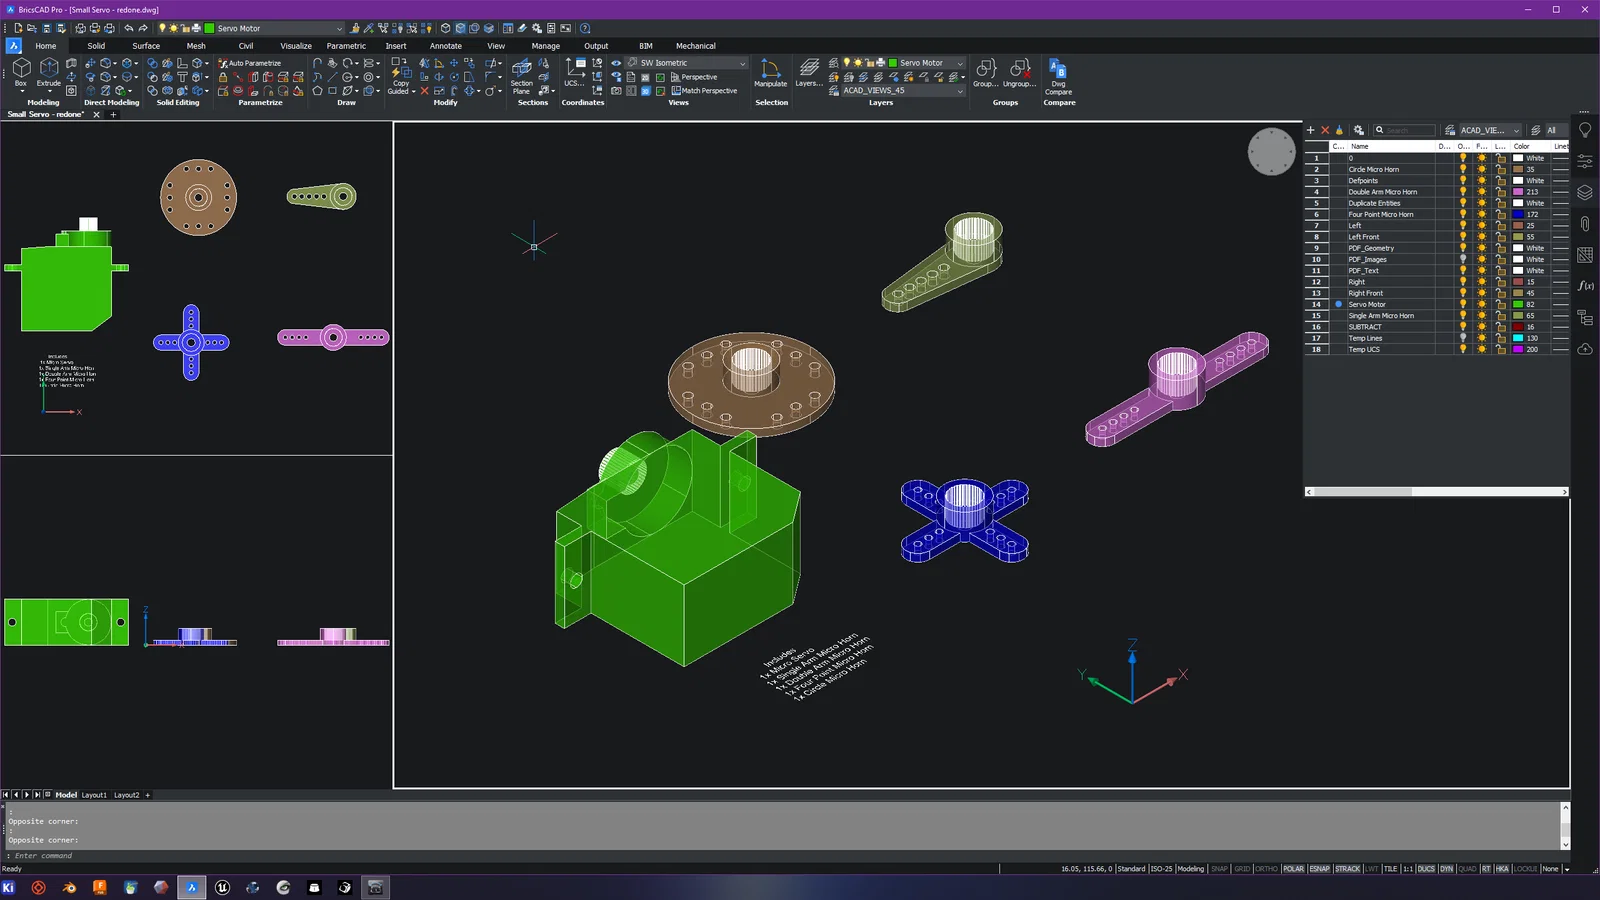
Task: Open help with the question mark icon
Action: (585, 28)
